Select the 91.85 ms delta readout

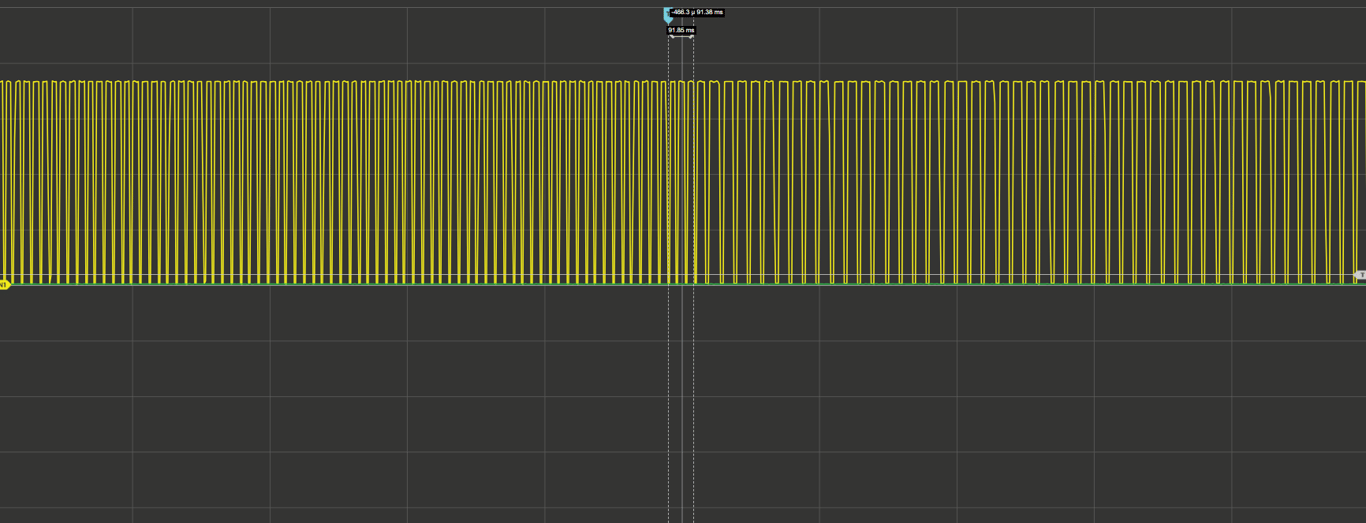[x=681, y=30]
